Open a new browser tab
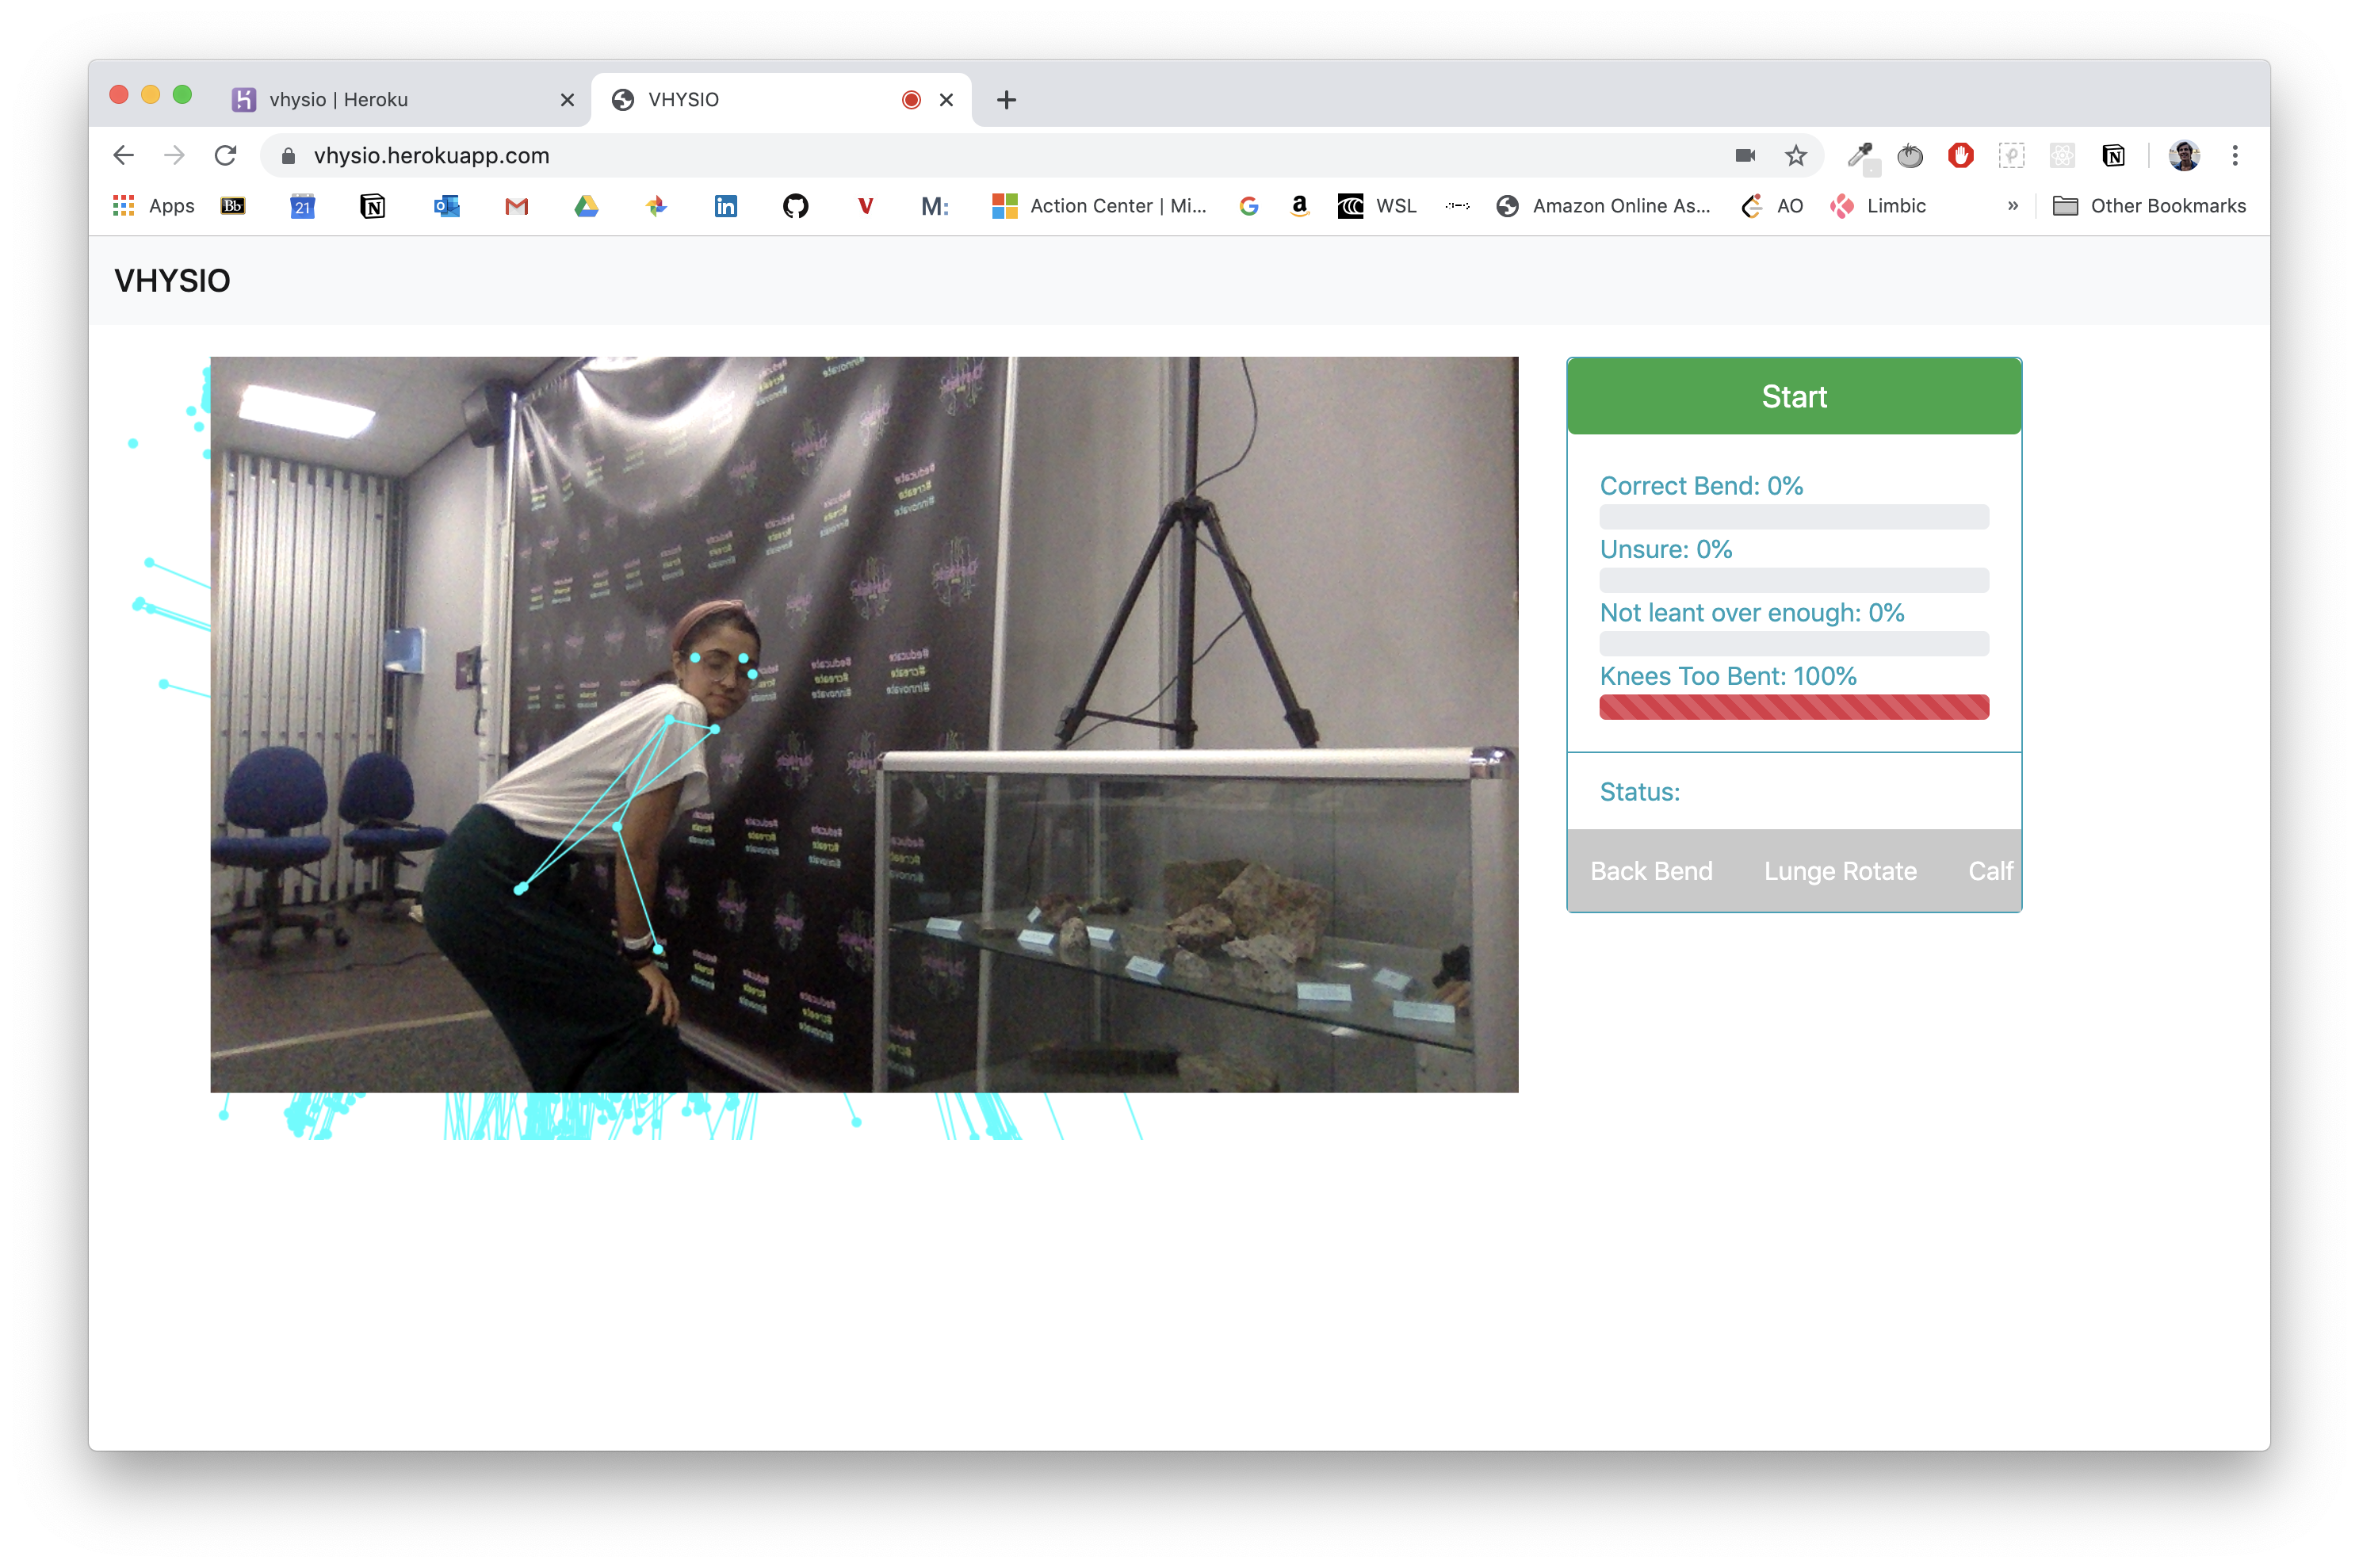Screen dimensions: 2359x1568 pos(1006,99)
